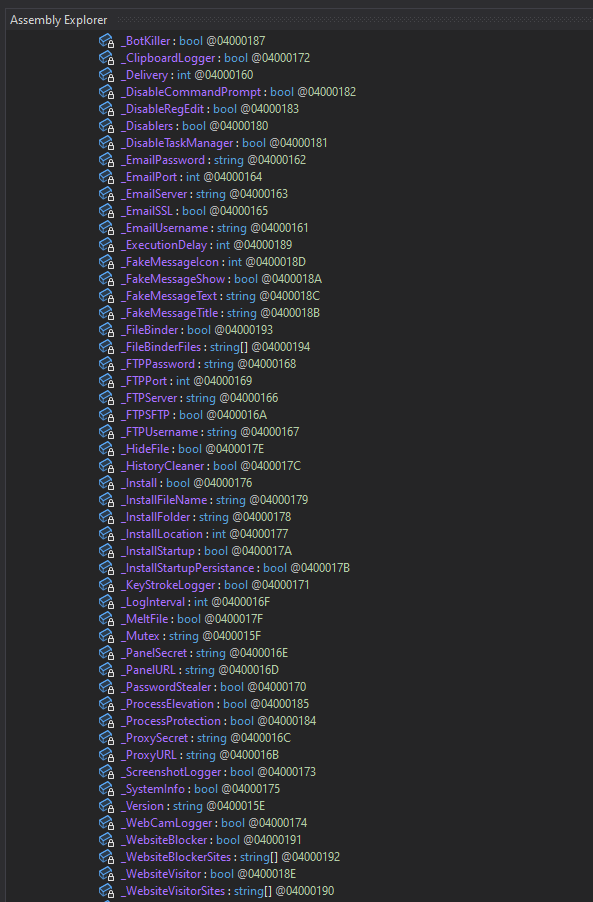Select the _WebsiteVisitorSites field name

click(x=173, y=891)
